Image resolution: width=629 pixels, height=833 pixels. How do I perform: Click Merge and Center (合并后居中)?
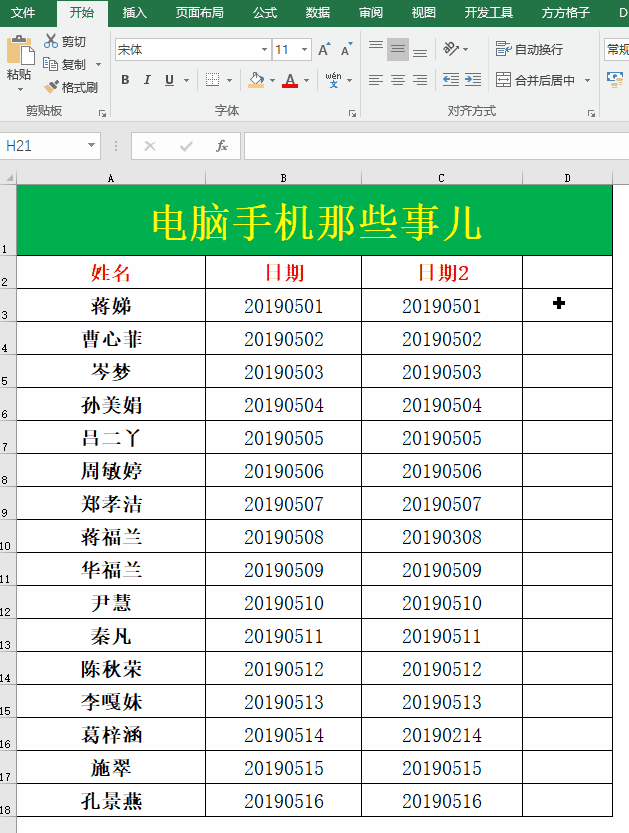tap(536, 80)
